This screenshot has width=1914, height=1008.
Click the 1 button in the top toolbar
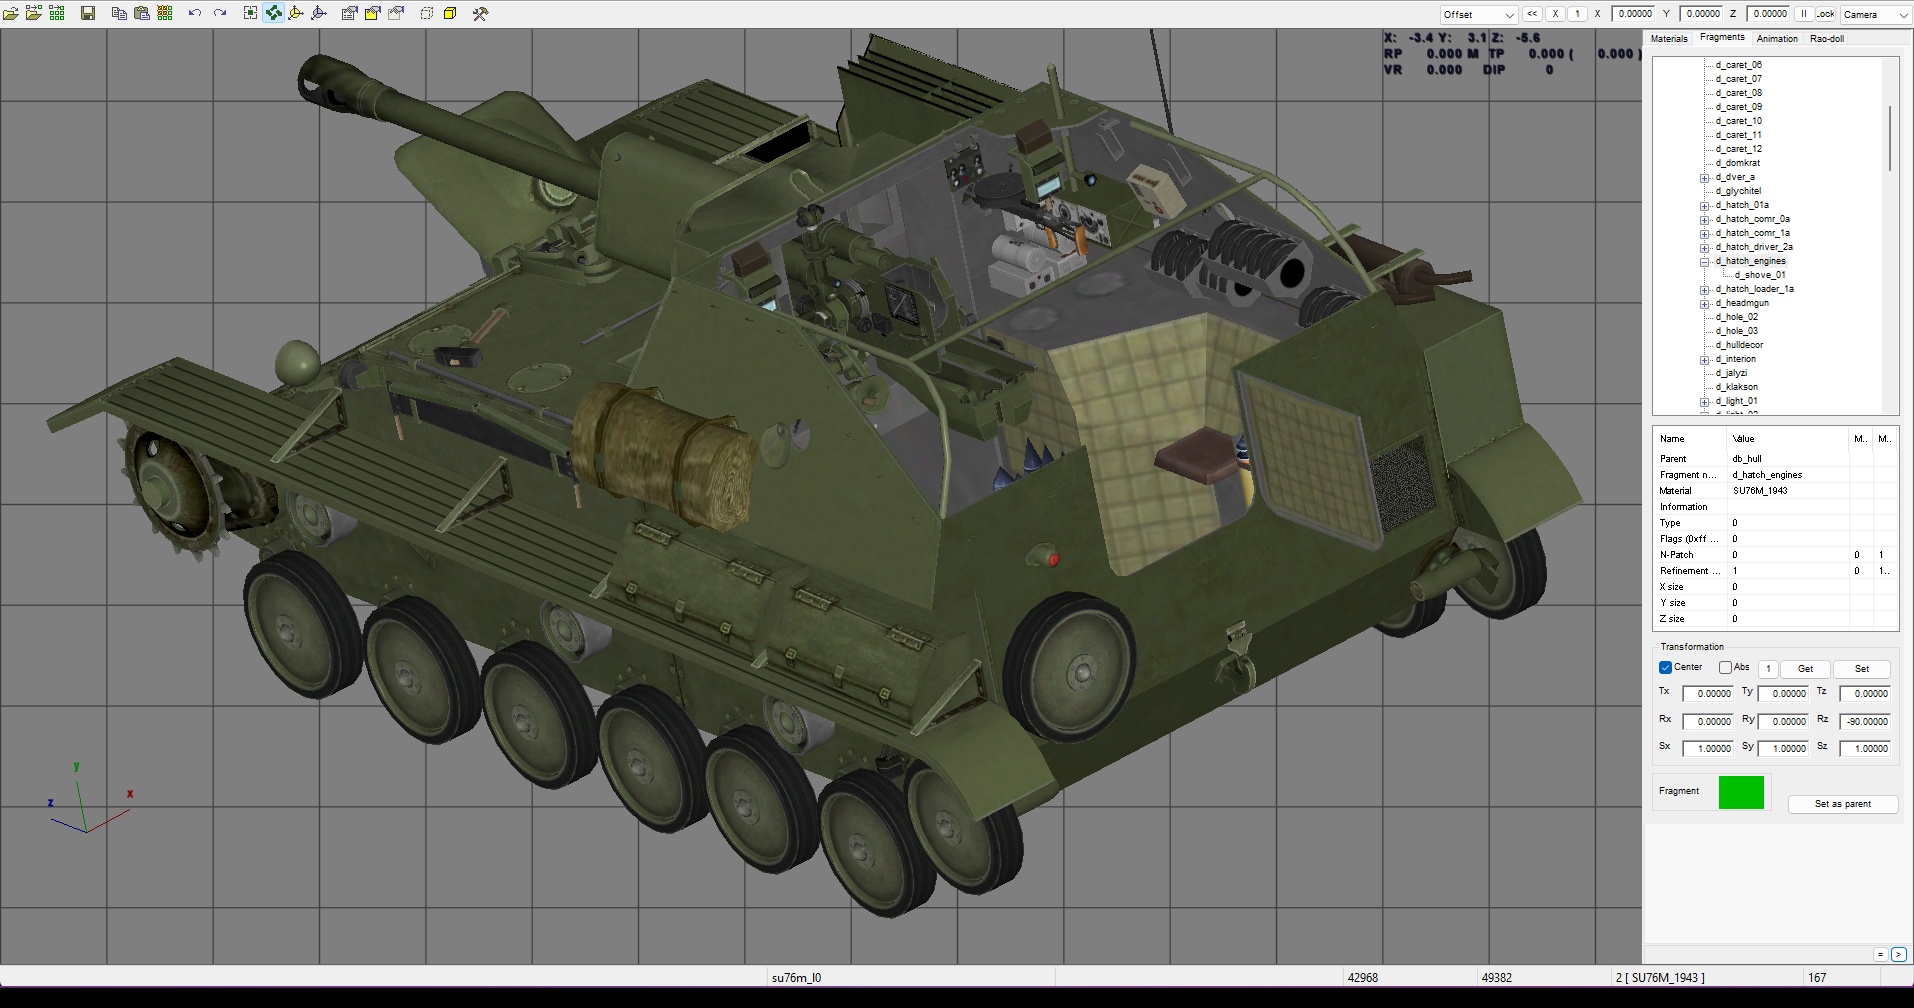pyautogui.click(x=1577, y=14)
